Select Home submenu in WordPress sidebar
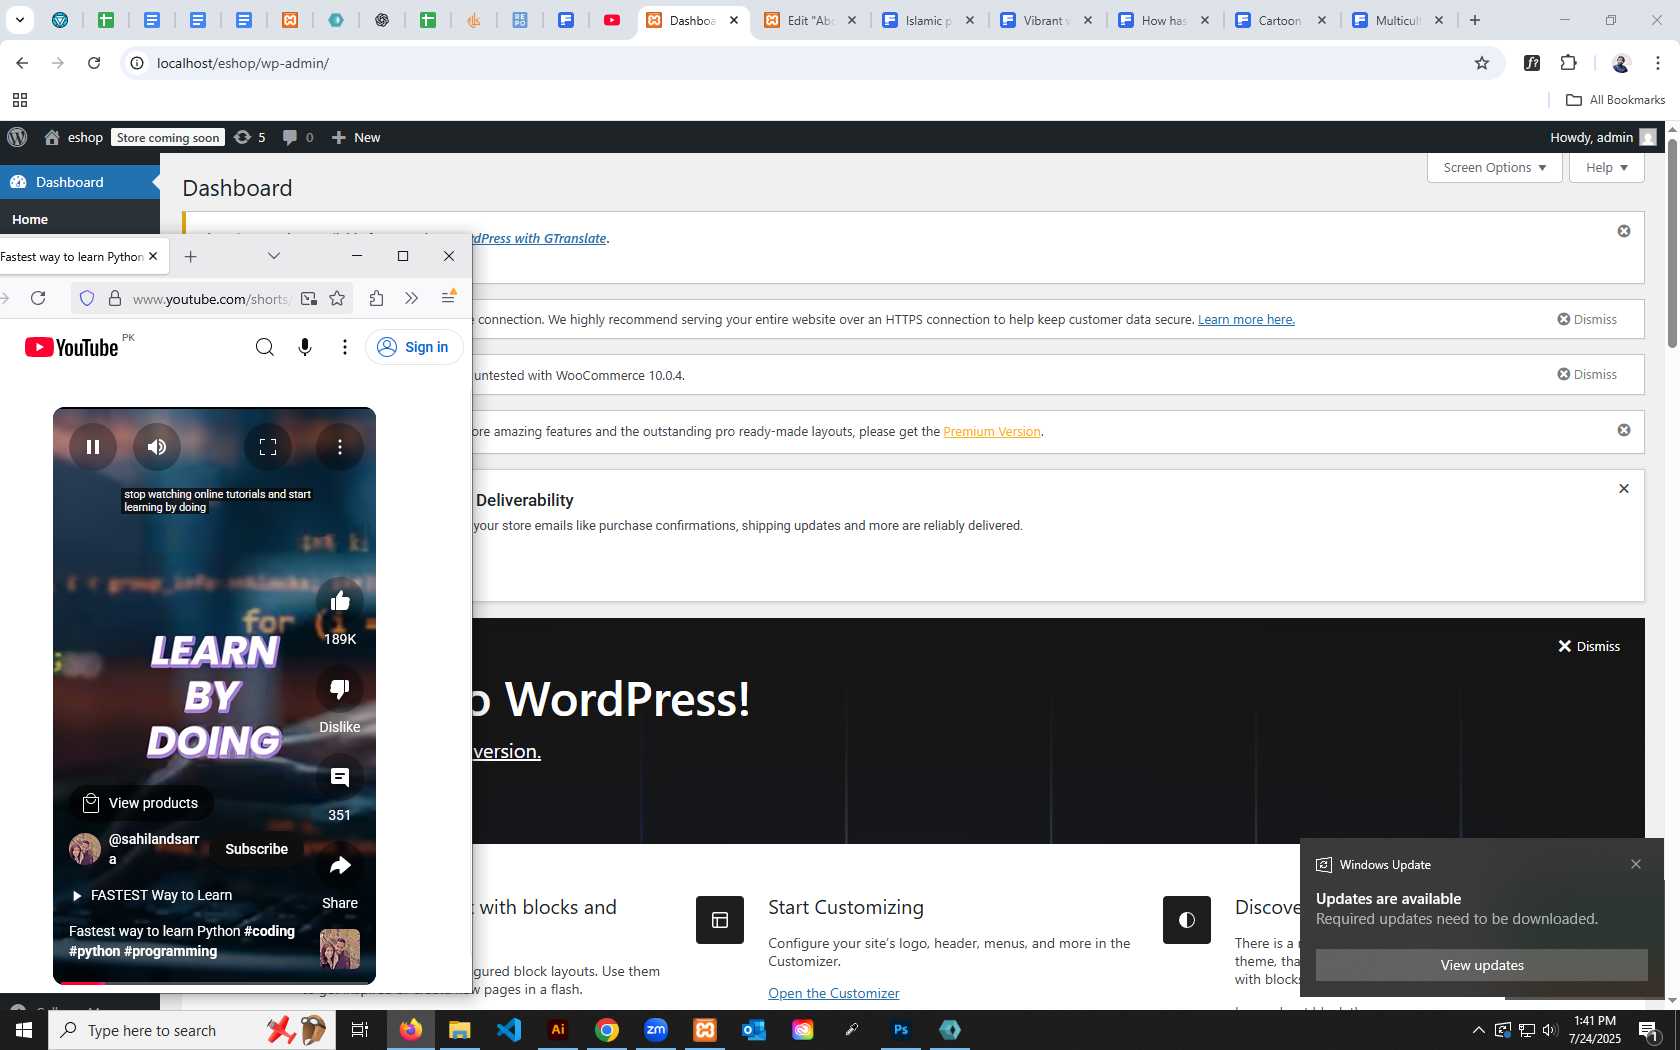This screenshot has width=1680, height=1050. [30, 219]
